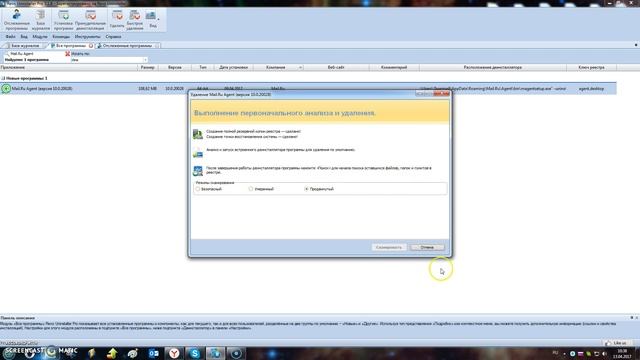Click the Uninstall (Удалить) toolbar icon
The height and width of the screenshot is (360, 640).
click(117, 20)
